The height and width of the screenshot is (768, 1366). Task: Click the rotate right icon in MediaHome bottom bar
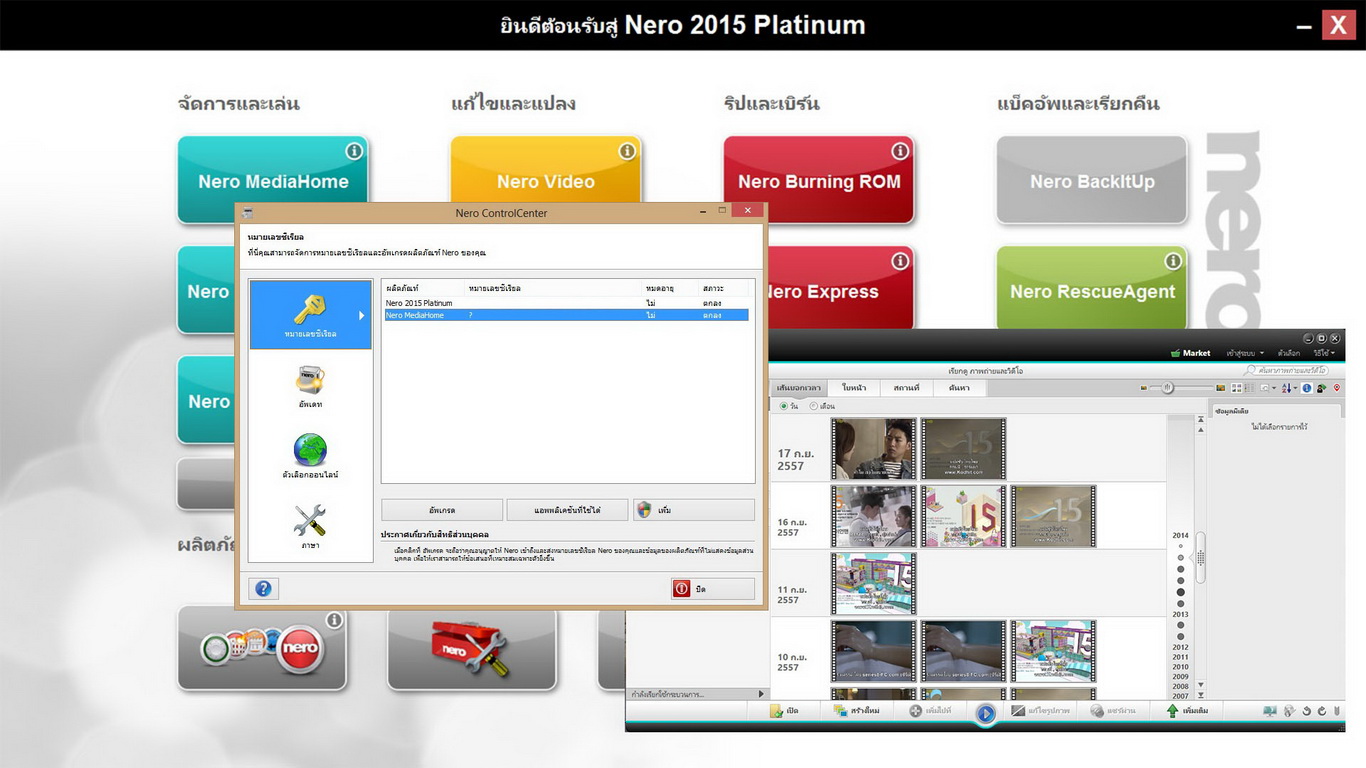(x=1321, y=711)
